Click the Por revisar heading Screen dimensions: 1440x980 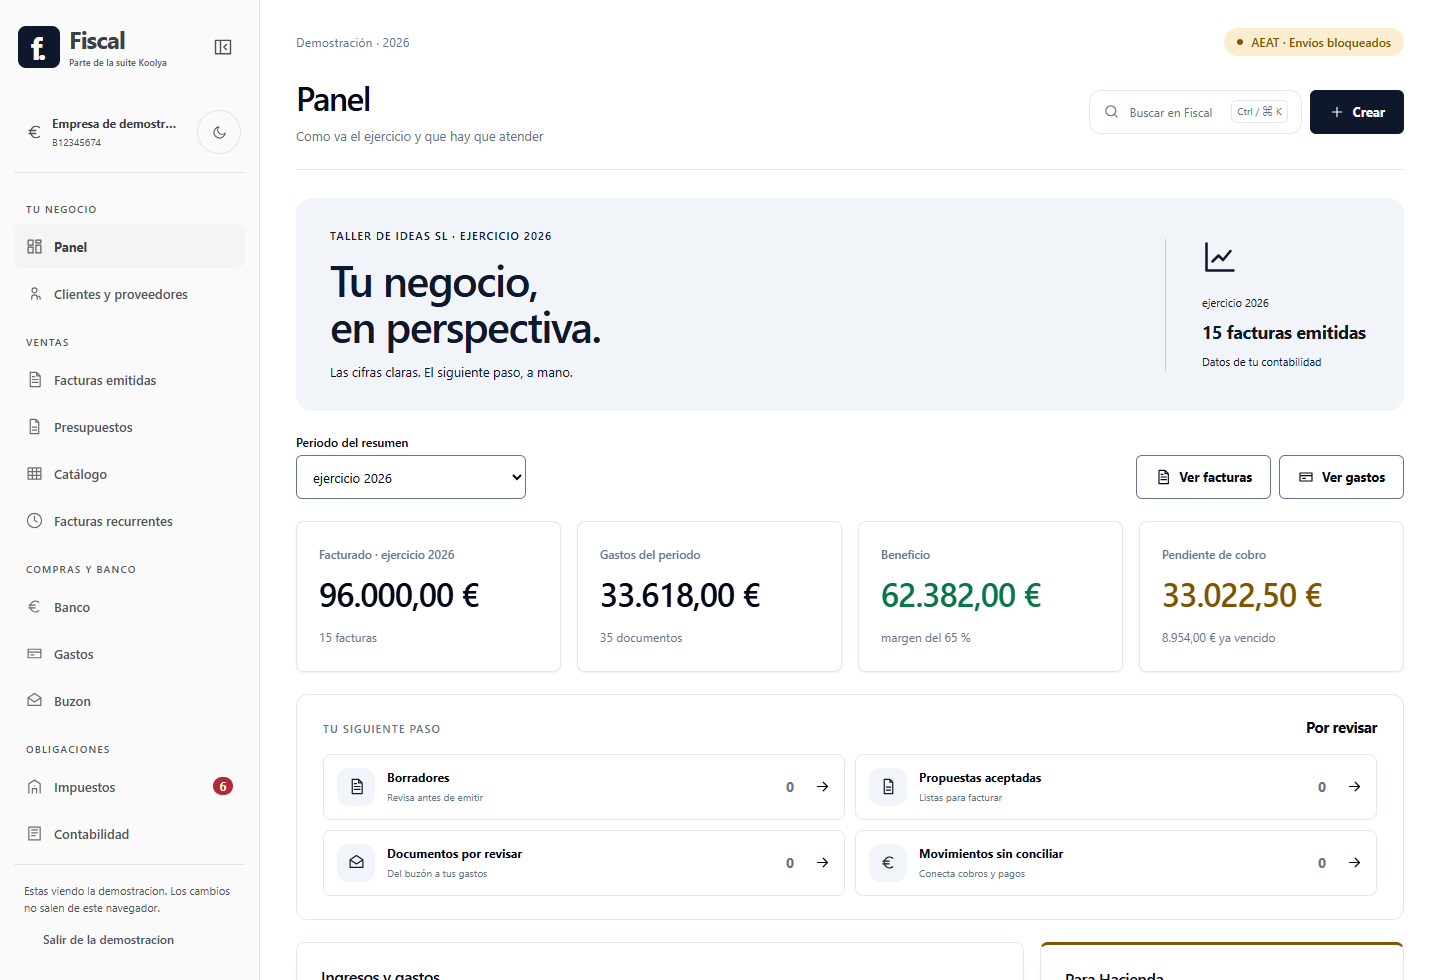[x=1341, y=728]
